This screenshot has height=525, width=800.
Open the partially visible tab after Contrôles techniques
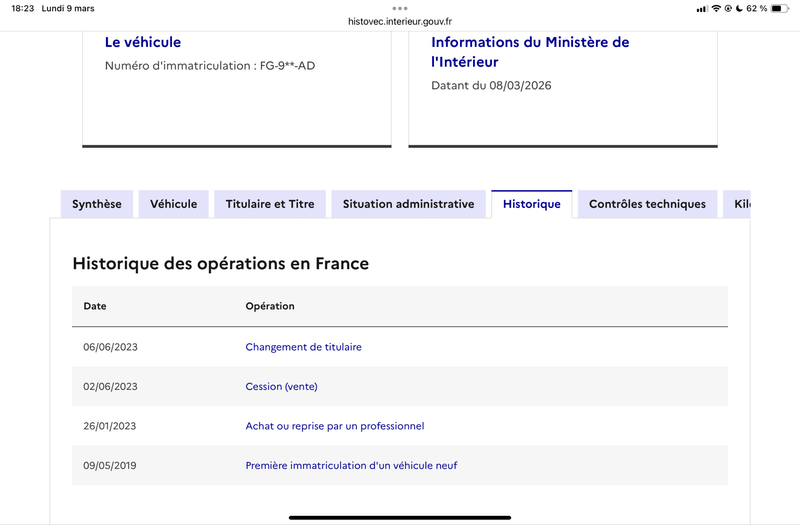(738, 204)
